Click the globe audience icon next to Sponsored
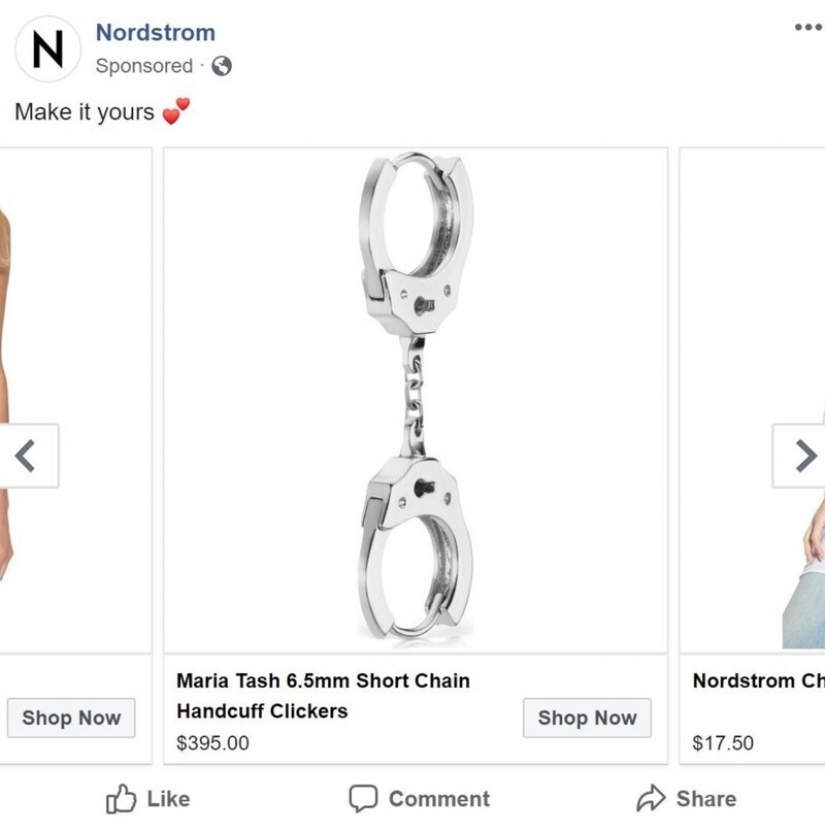This screenshot has height=832, width=825. pos(222,67)
